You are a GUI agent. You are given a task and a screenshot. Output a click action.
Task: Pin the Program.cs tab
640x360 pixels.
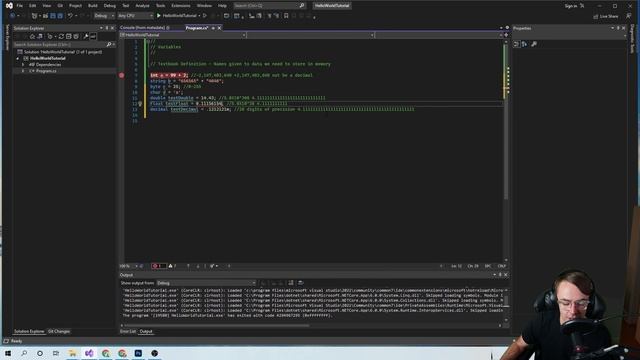(x=213, y=28)
